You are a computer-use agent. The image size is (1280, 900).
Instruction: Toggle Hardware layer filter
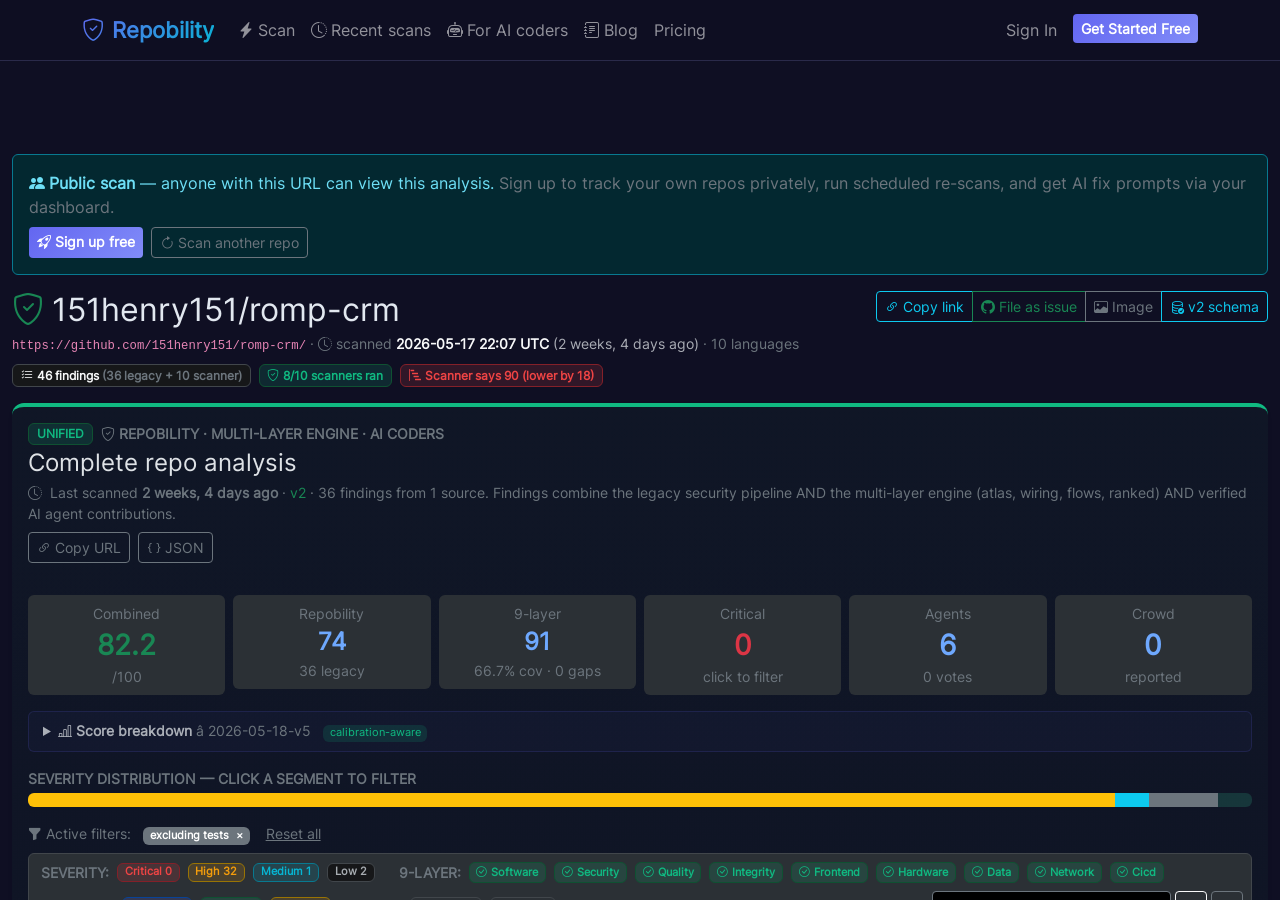pyautogui.click(x=915, y=872)
